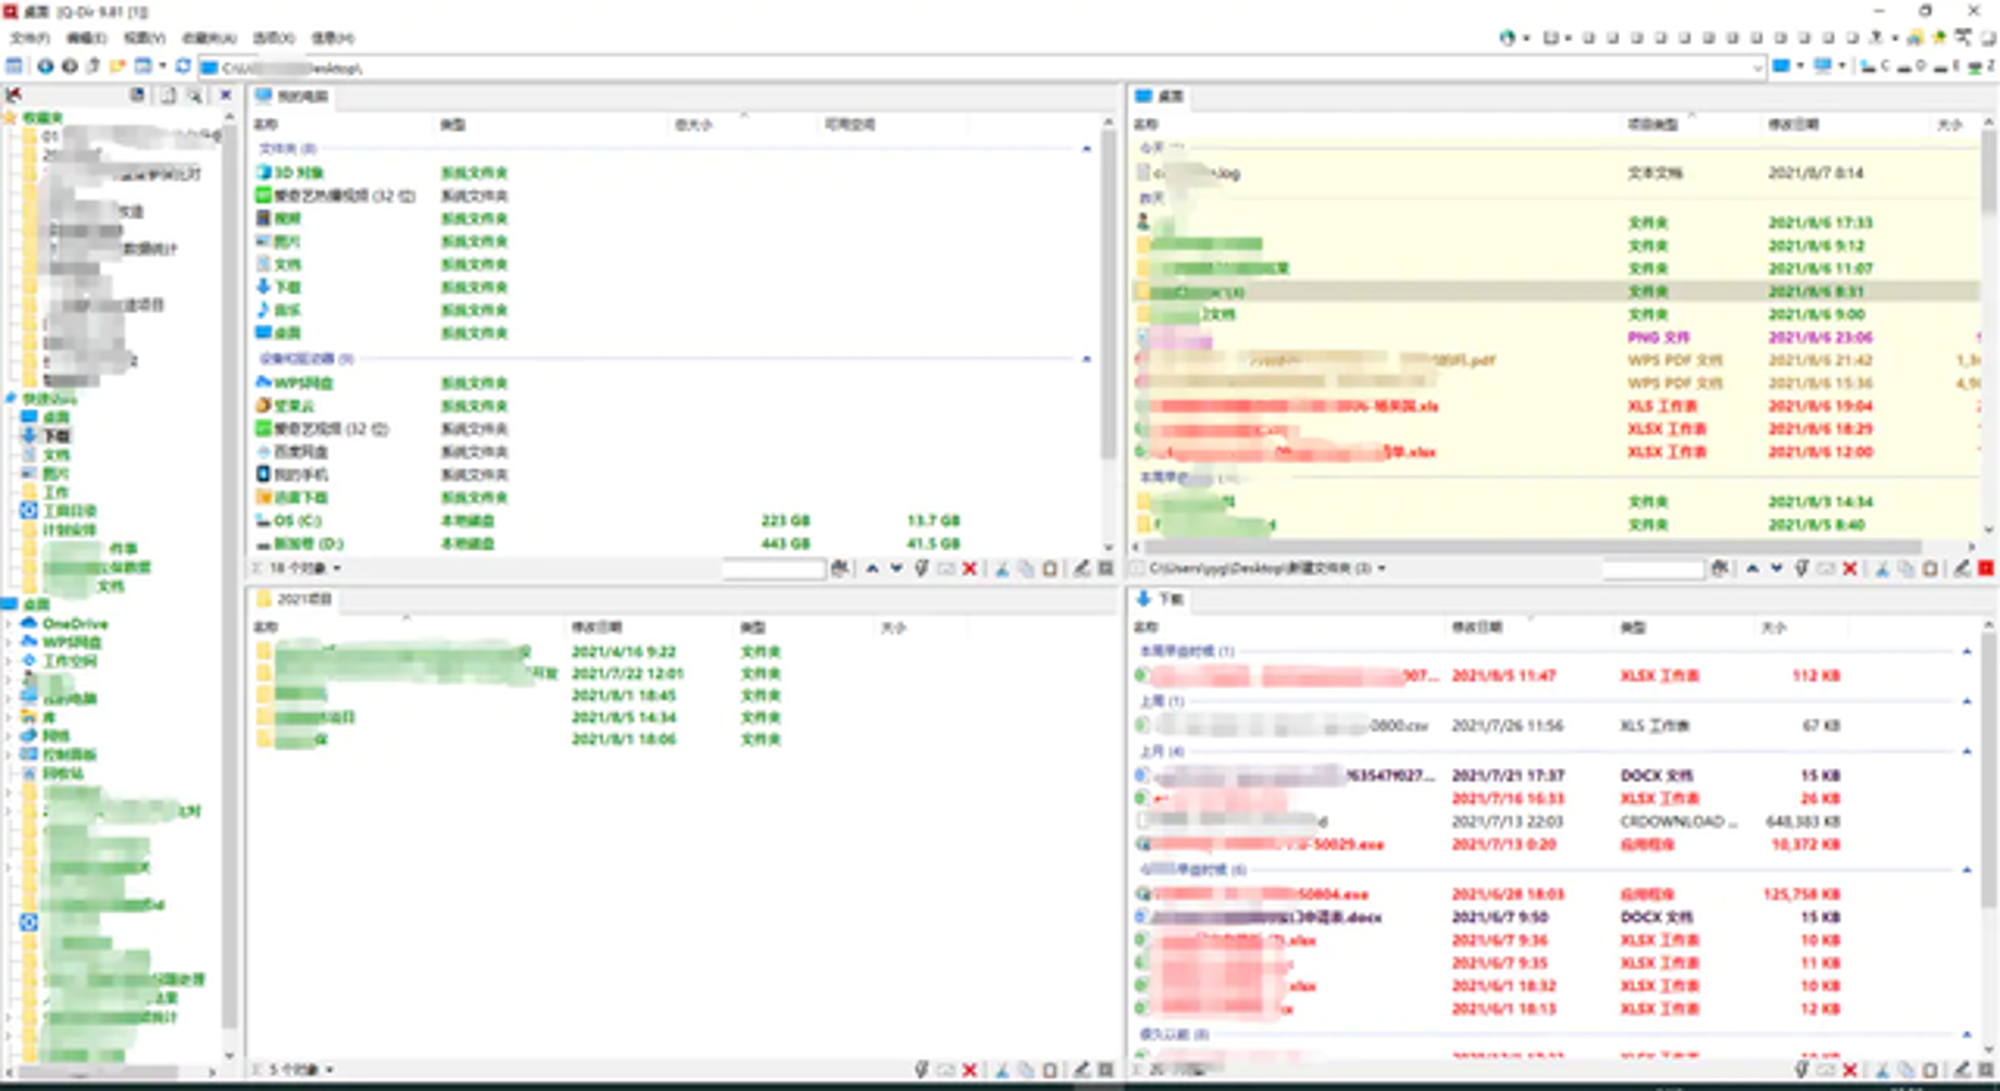Collapse the 文件夹 (8) group in the 我的电脑 pane

[1087, 149]
